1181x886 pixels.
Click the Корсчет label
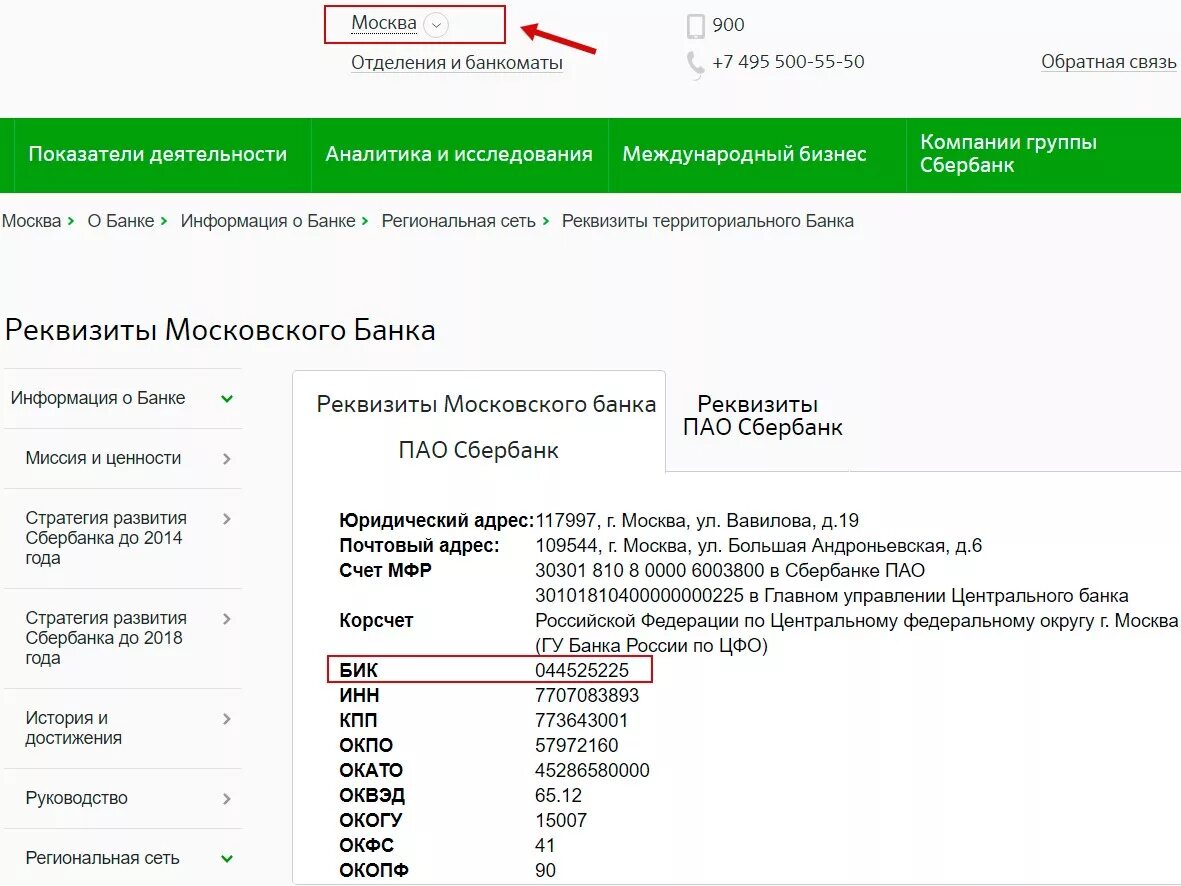pos(376,621)
